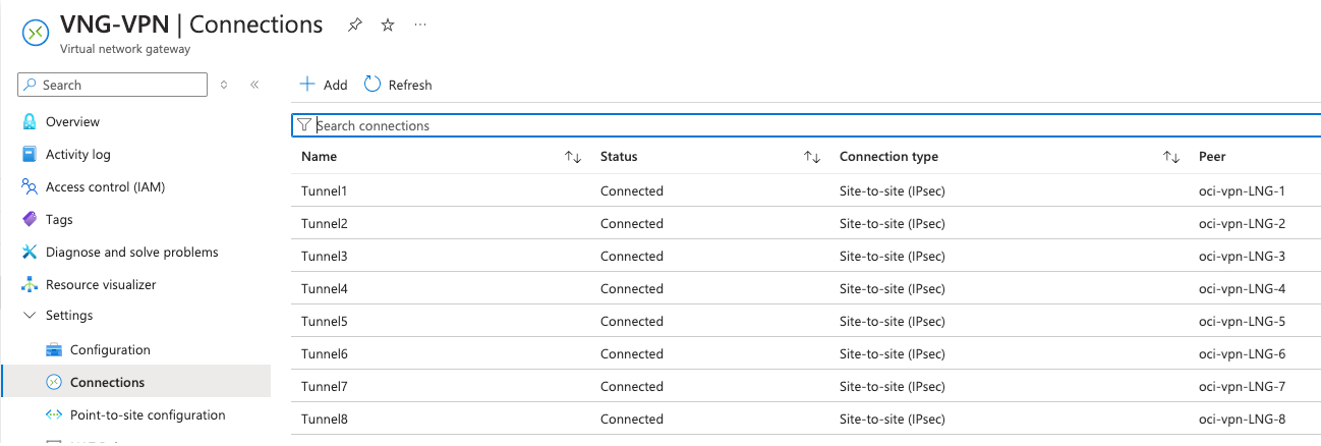Select Configuration under Settings
Image resolution: width=1321 pixels, height=446 pixels.
click(x=110, y=350)
